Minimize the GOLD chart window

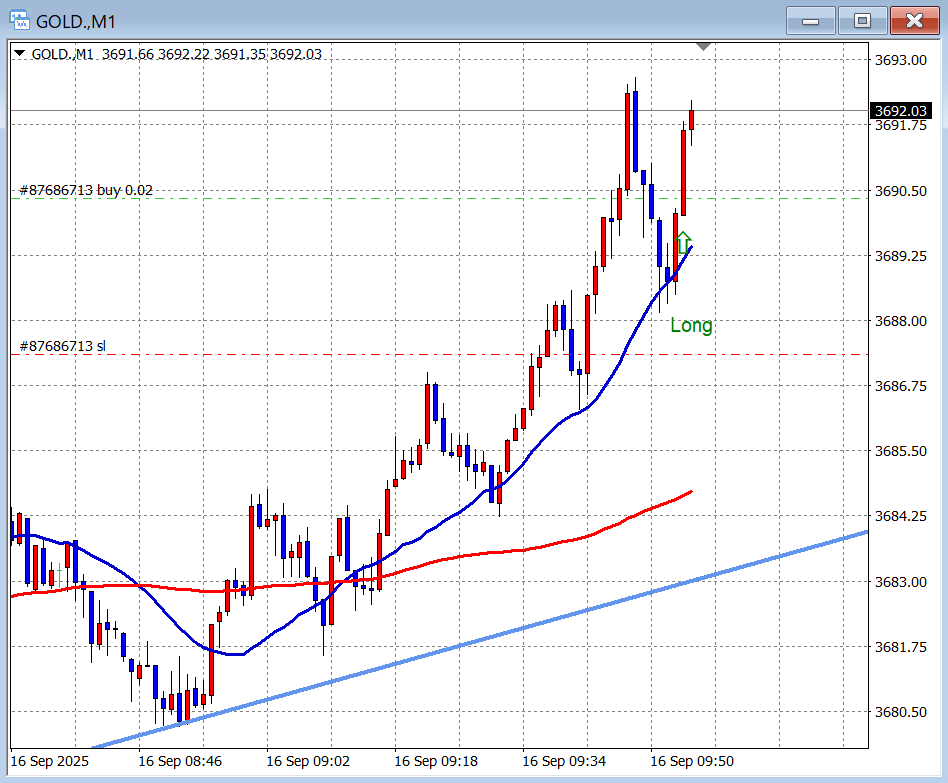pos(811,20)
